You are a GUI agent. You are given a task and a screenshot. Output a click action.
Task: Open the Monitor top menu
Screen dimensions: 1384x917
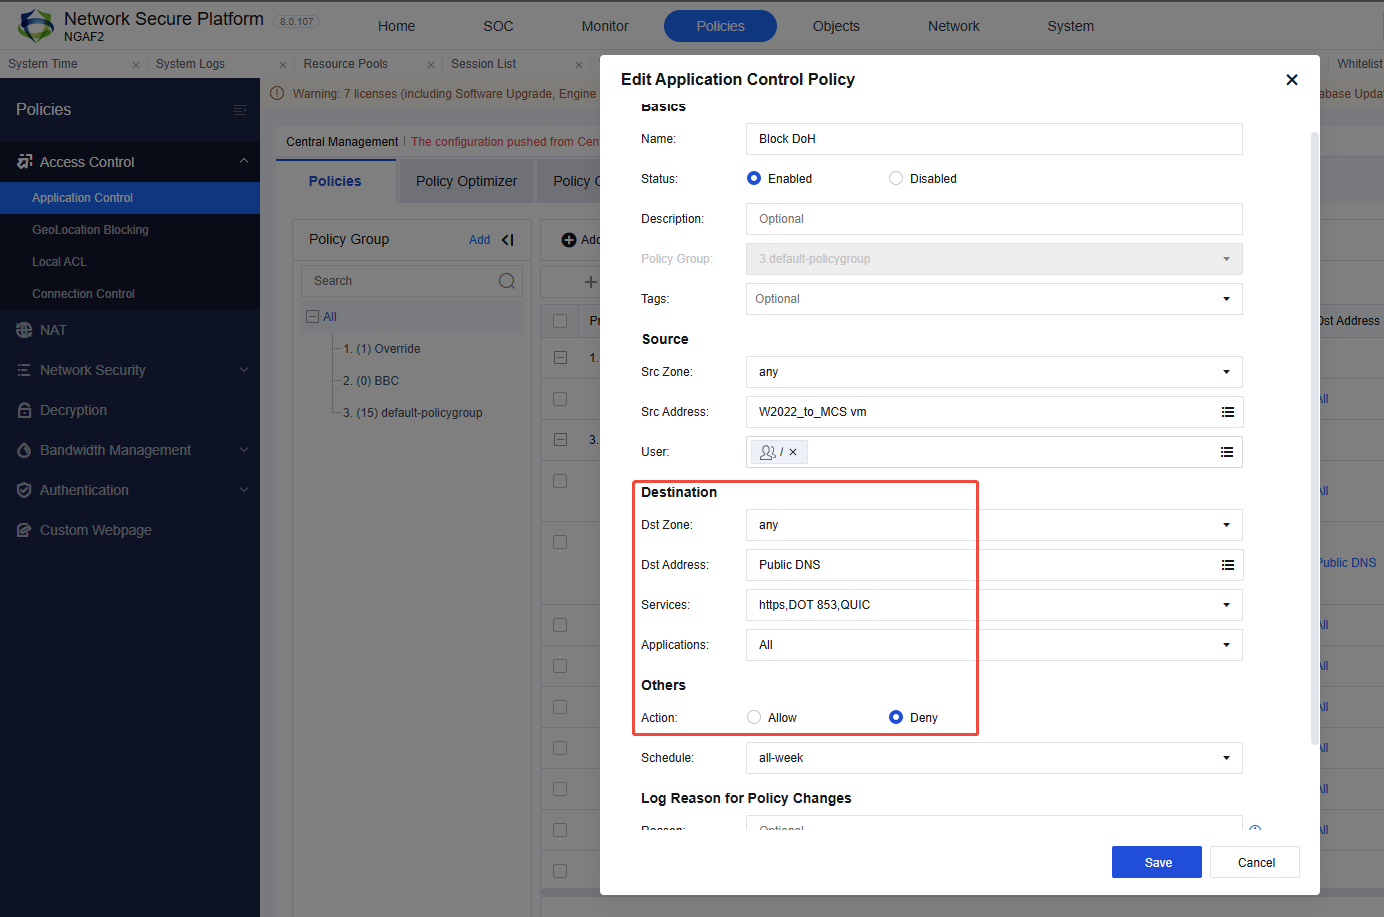[605, 26]
